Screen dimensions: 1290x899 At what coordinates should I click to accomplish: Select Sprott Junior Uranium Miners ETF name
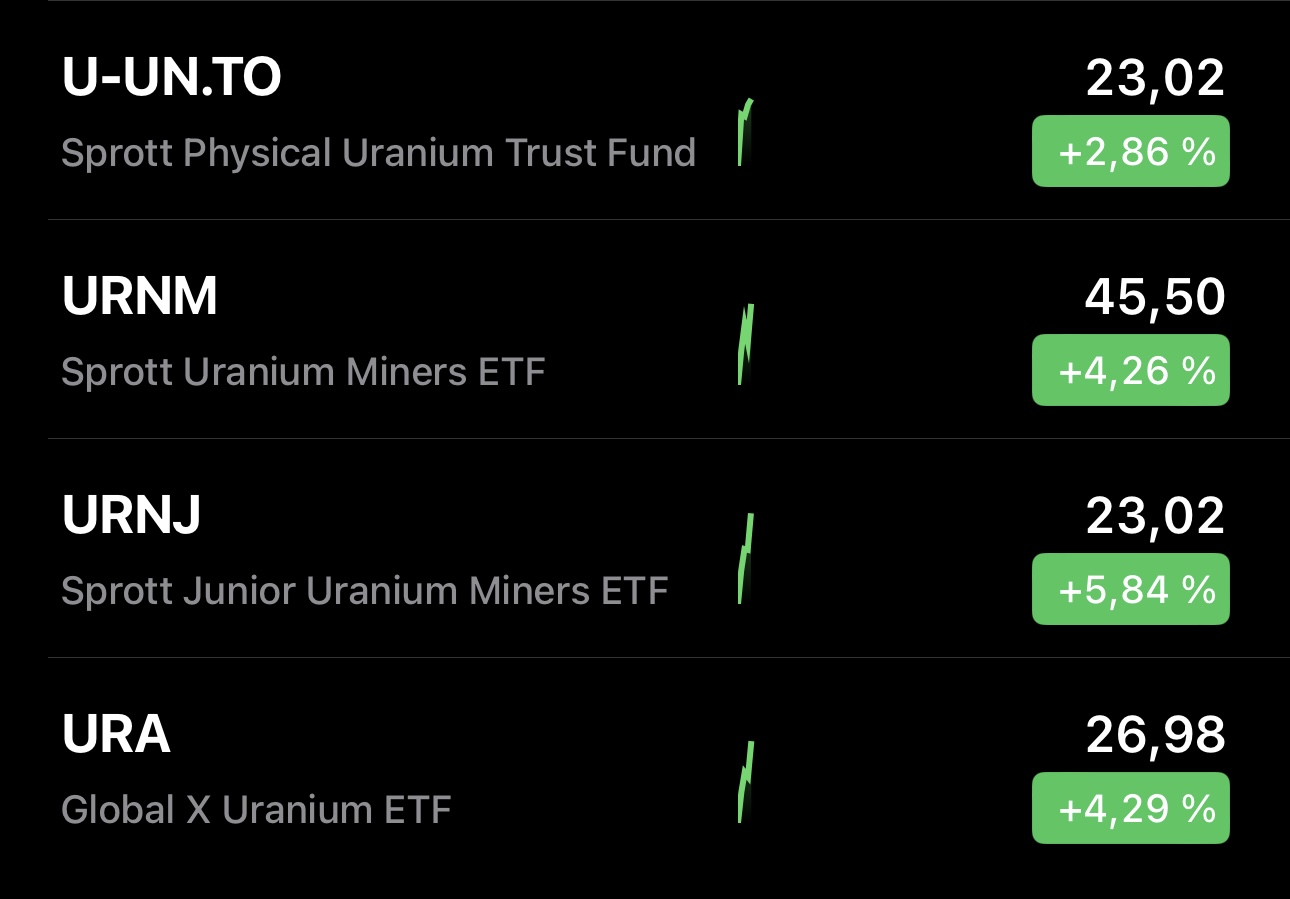click(364, 591)
